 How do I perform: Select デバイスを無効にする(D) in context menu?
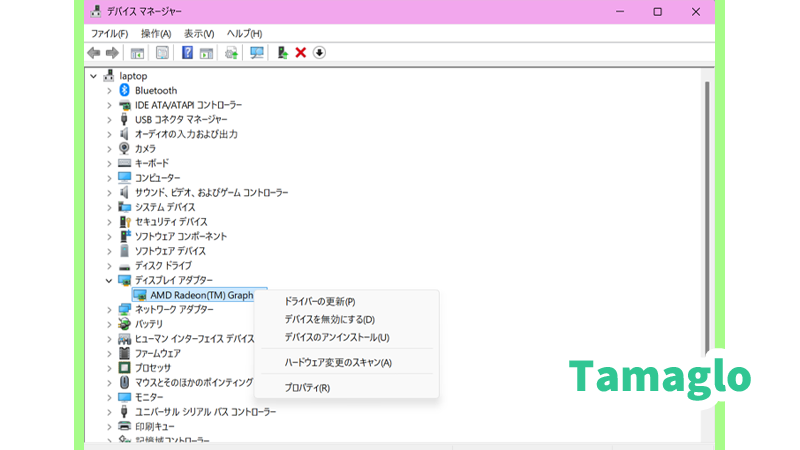(330, 319)
